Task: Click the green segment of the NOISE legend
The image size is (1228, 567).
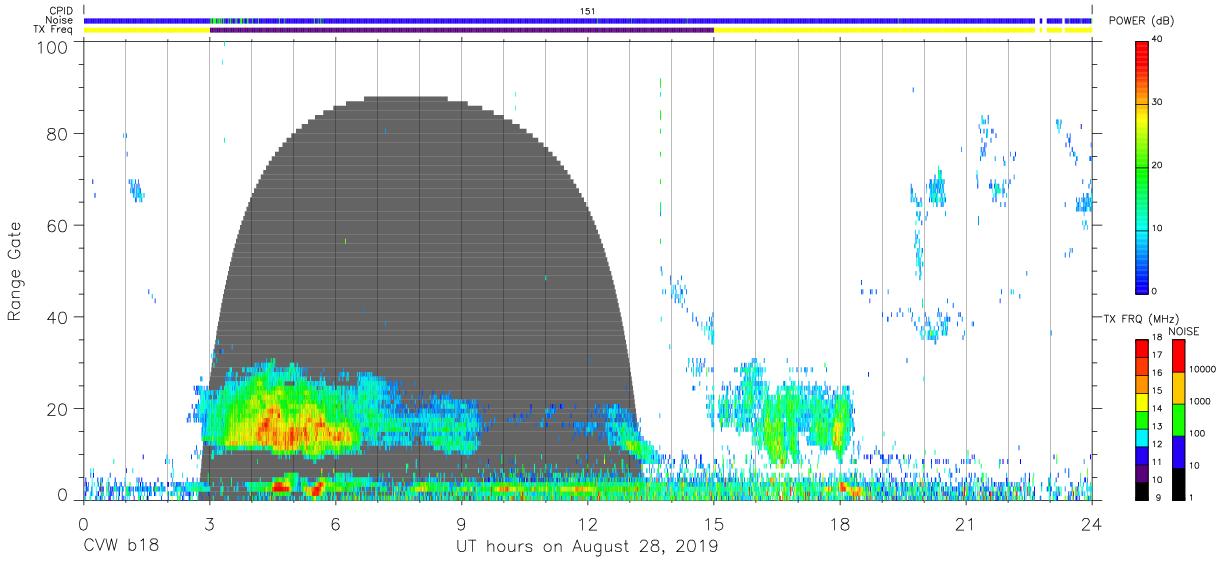Action: coord(1179,419)
